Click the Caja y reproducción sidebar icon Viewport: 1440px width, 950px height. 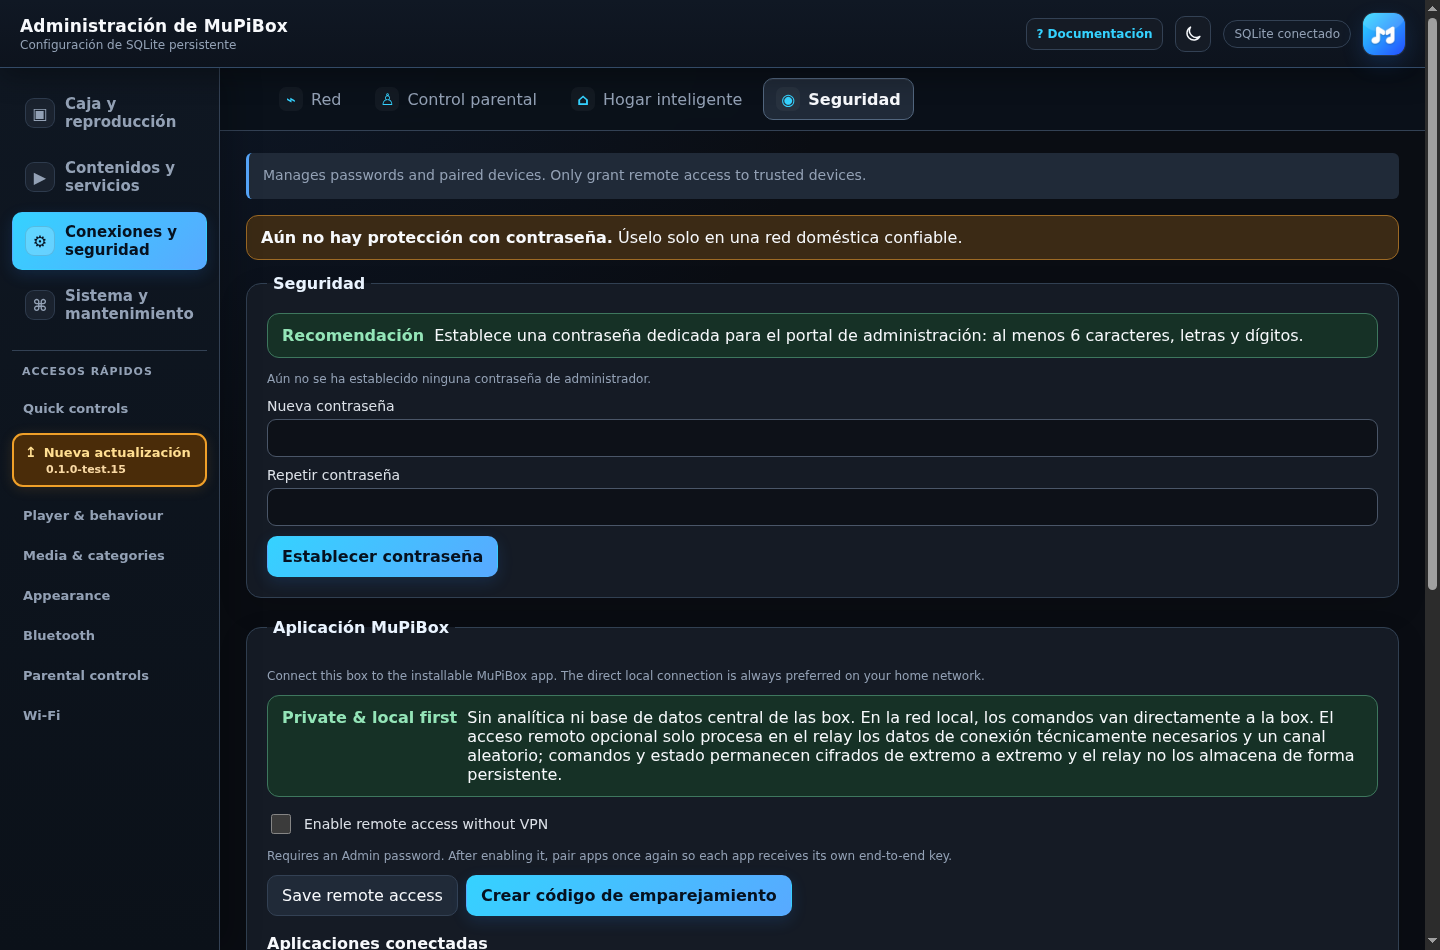[x=40, y=113]
